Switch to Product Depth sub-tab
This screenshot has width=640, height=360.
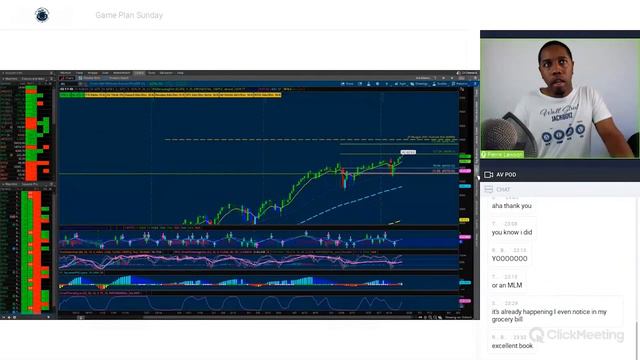click(118, 78)
